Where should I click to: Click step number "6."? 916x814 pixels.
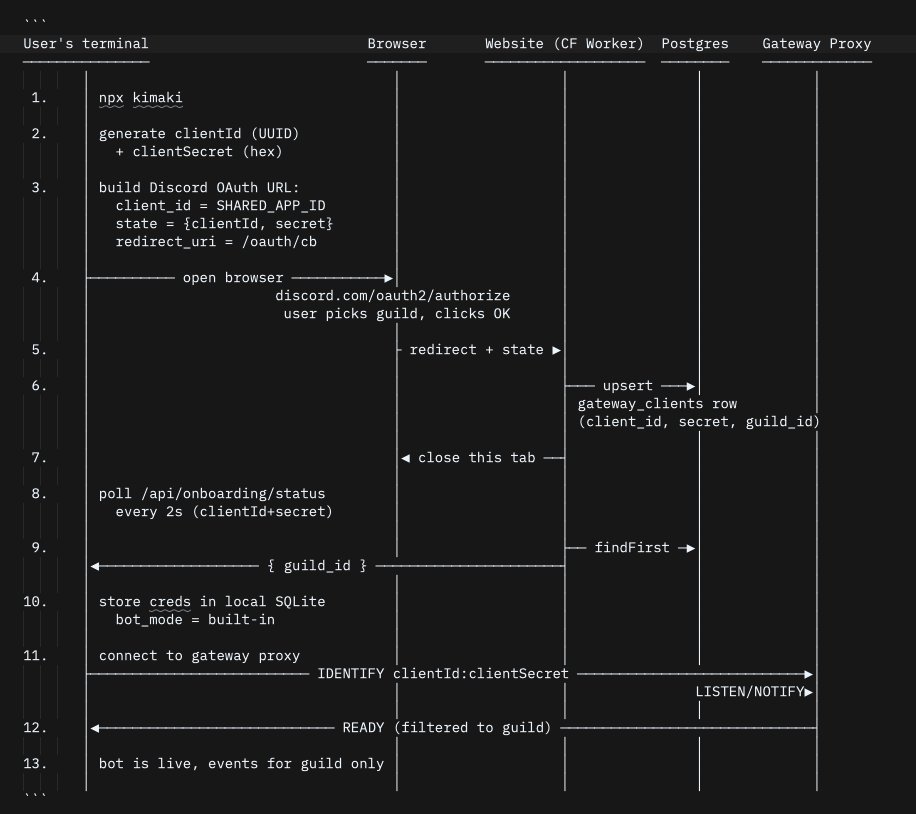click(x=39, y=386)
